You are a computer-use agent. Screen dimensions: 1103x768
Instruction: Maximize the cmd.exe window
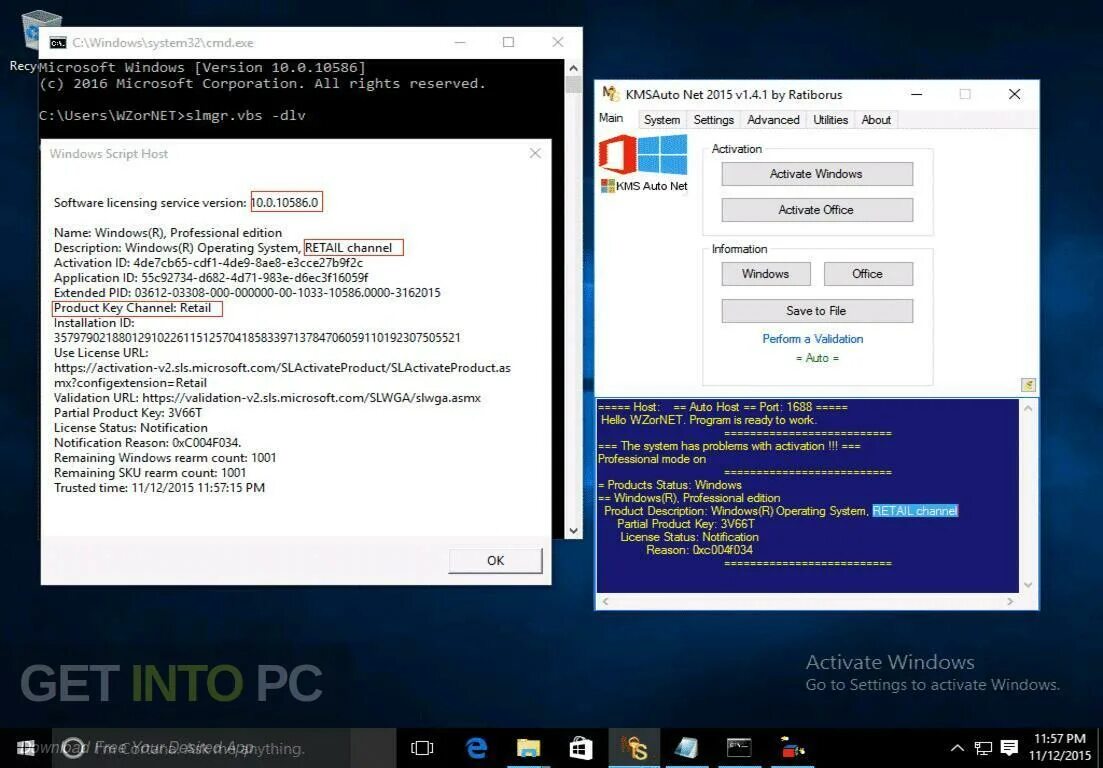(x=509, y=42)
